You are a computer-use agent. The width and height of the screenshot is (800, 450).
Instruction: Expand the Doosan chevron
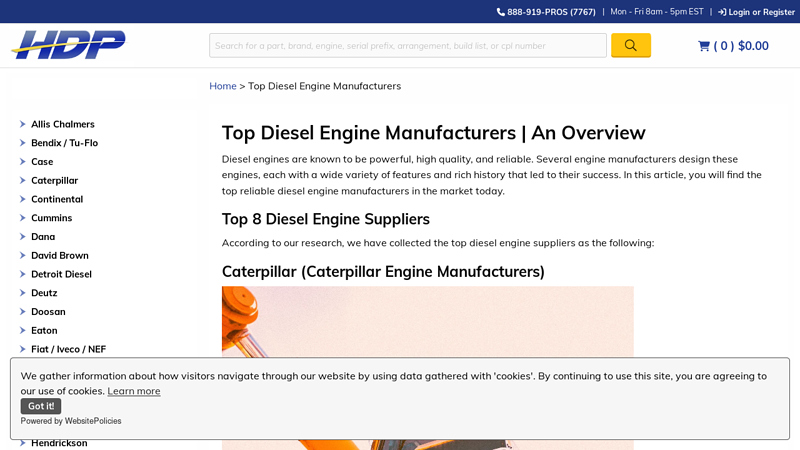tap(22, 312)
